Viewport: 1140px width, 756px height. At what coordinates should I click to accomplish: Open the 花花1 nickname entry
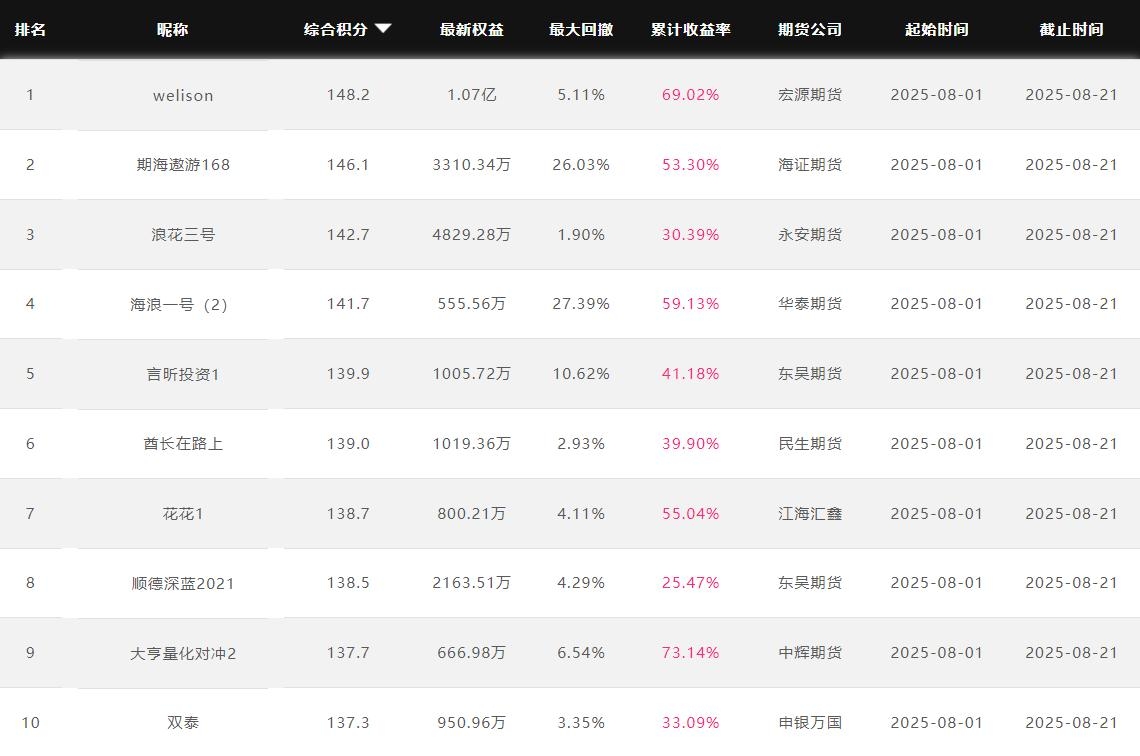(183, 514)
